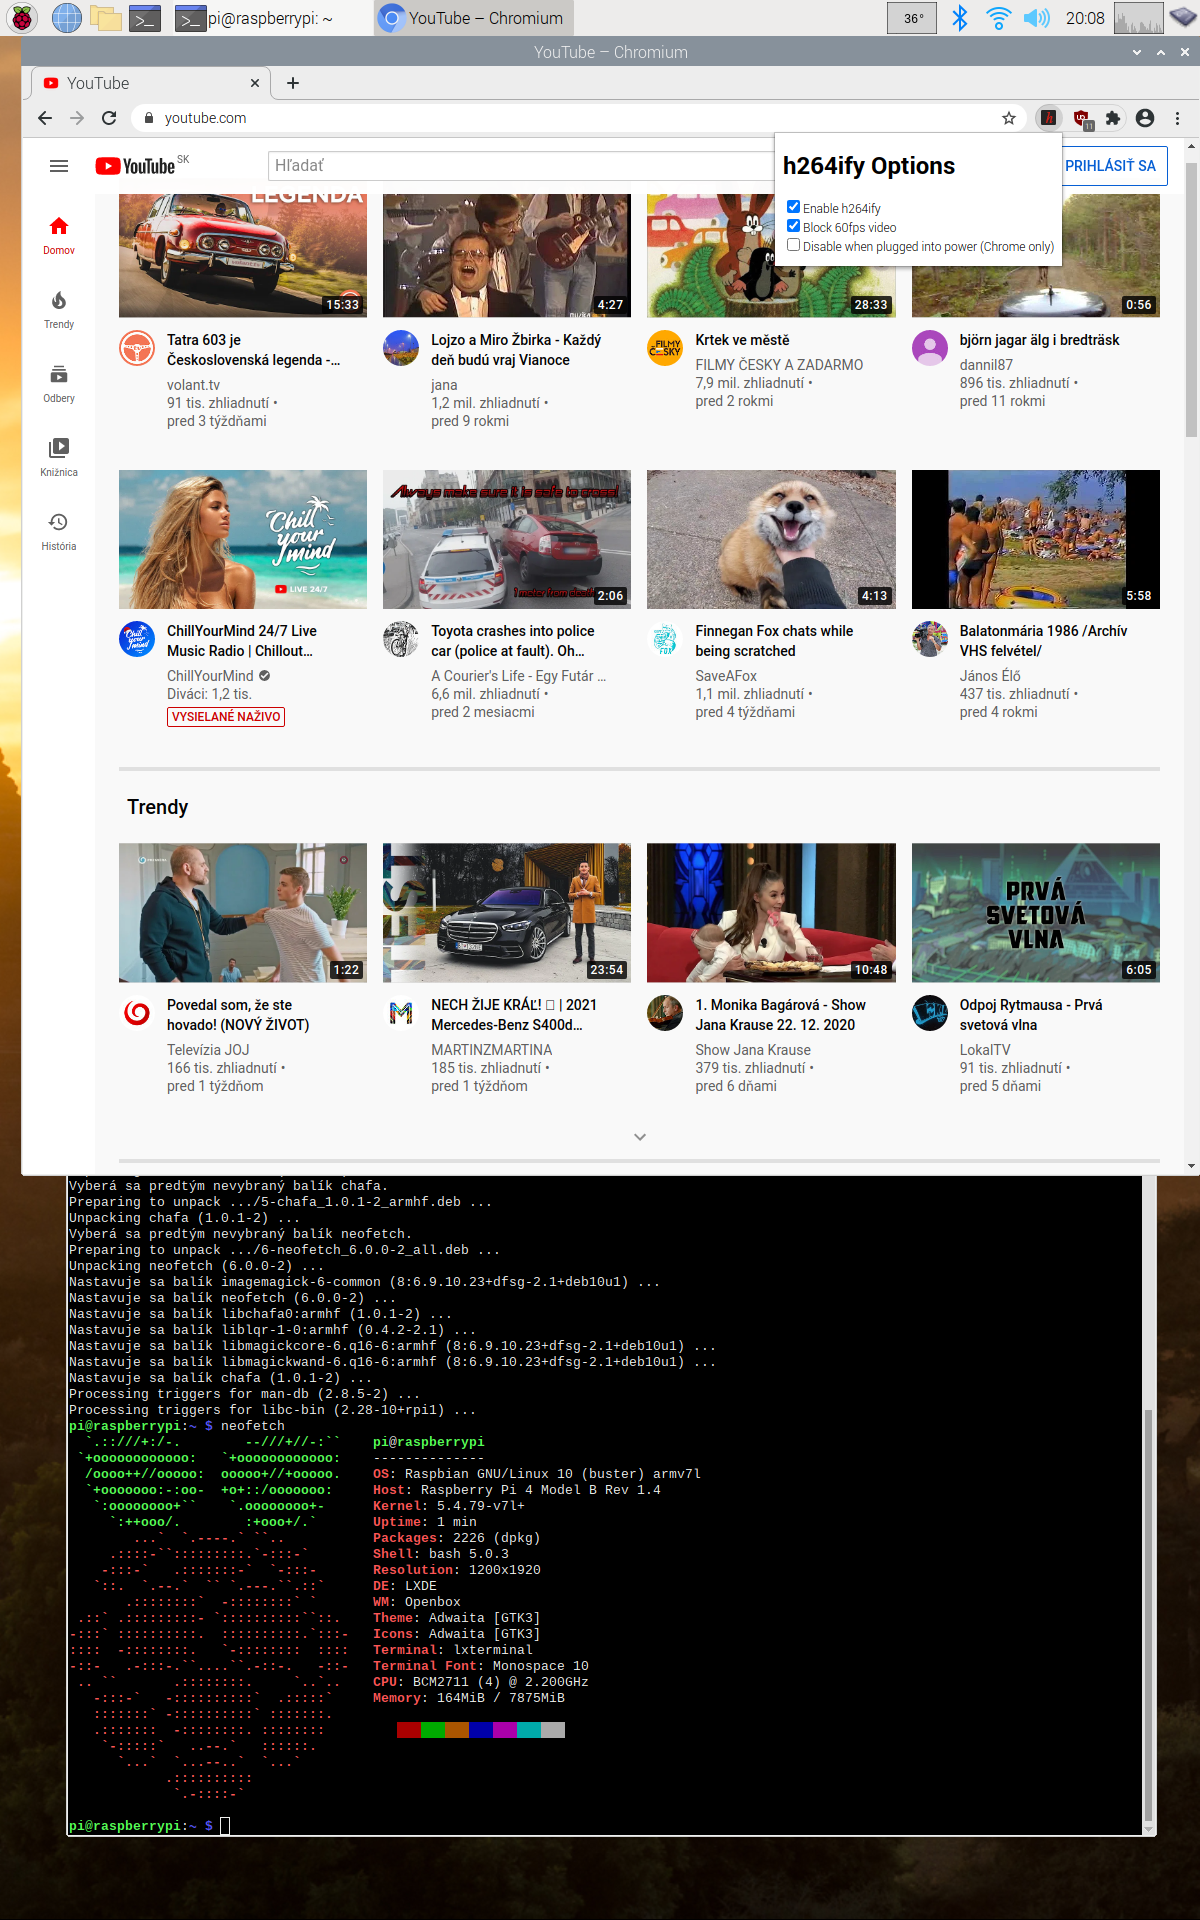Open the YouTube hamburger guide menu
This screenshot has height=1920, width=1200.
coord(59,166)
